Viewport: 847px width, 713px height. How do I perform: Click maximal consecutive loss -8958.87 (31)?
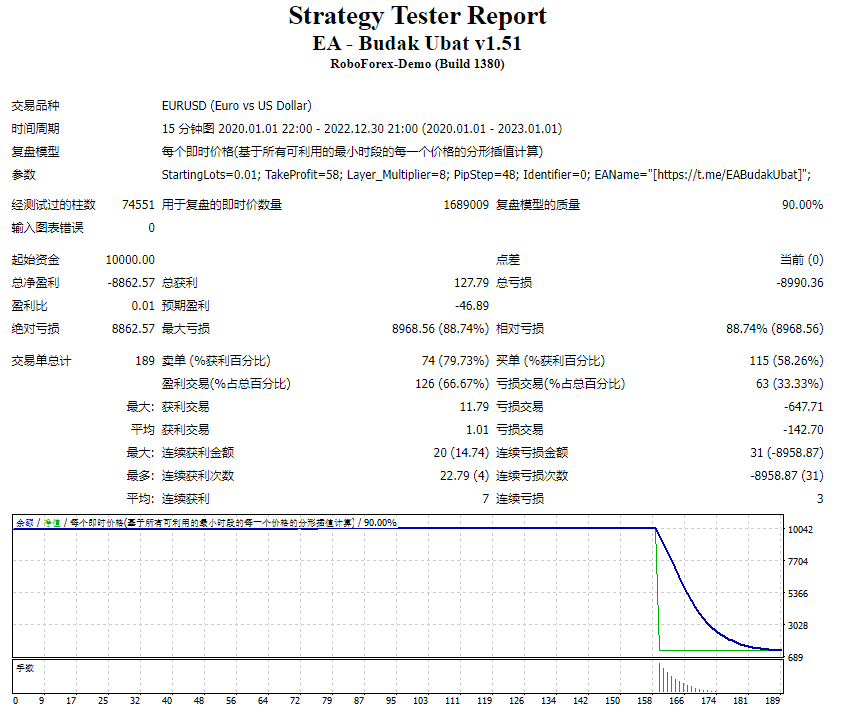(x=786, y=476)
